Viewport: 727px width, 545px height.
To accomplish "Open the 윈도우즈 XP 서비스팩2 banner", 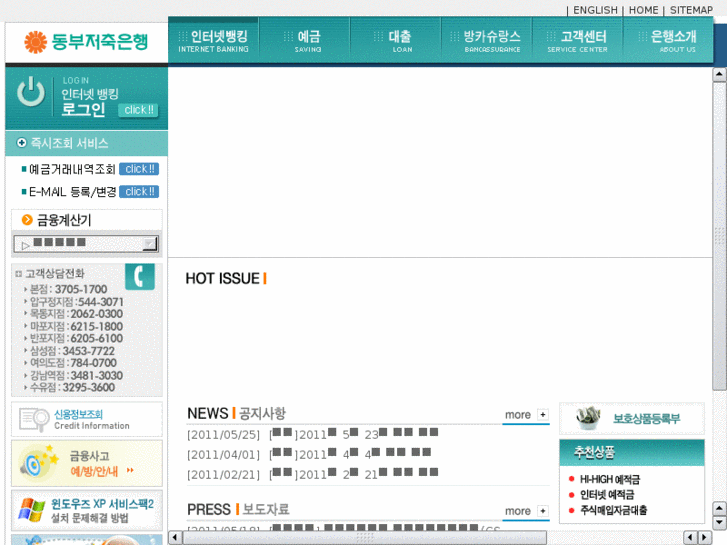I will [x=87, y=510].
